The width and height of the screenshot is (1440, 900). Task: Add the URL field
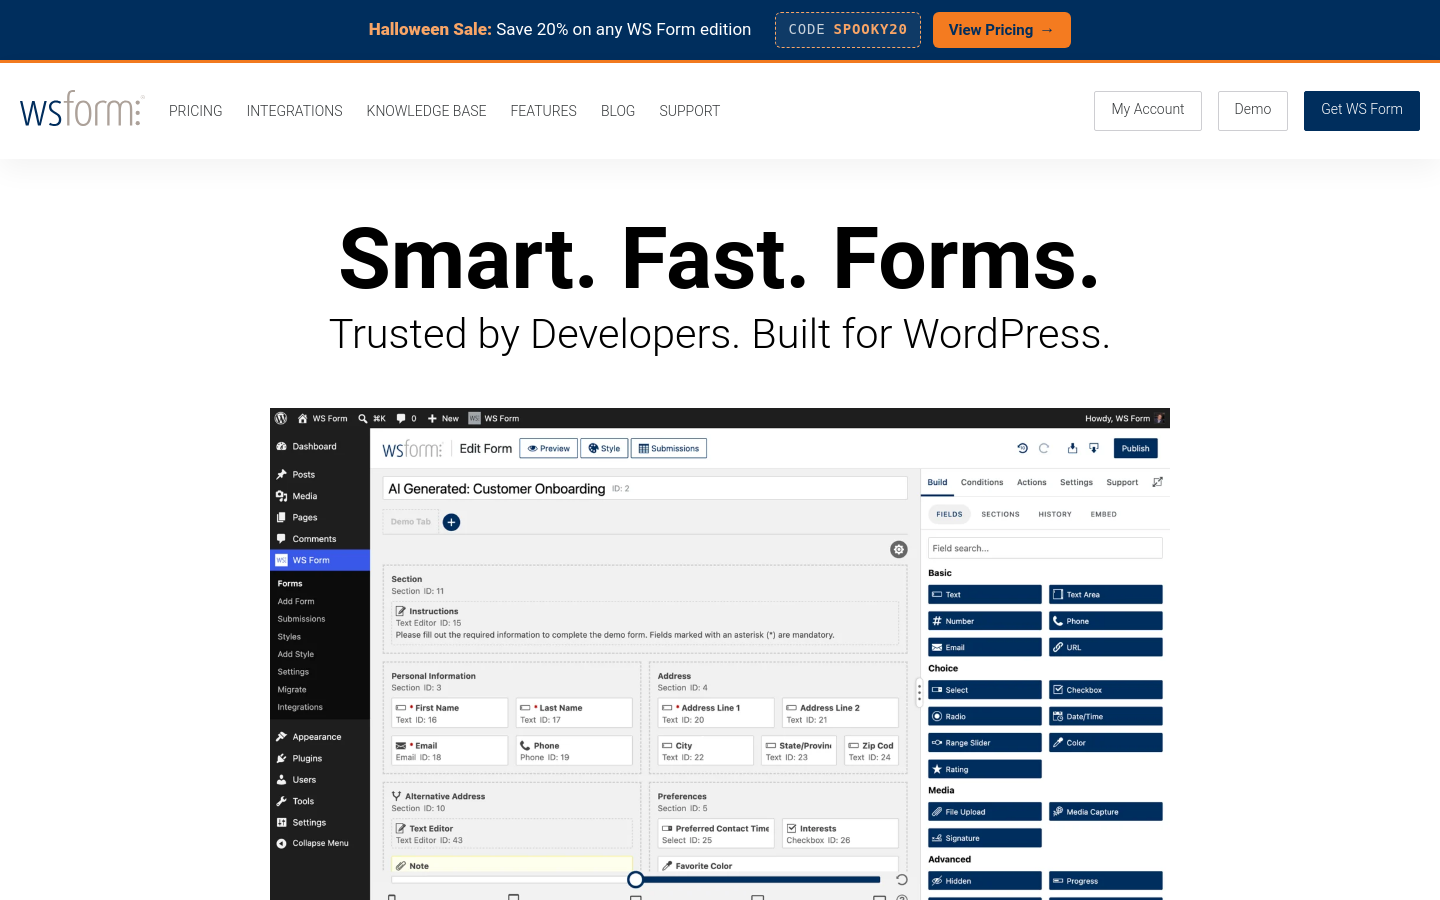(x=1106, y=647)
